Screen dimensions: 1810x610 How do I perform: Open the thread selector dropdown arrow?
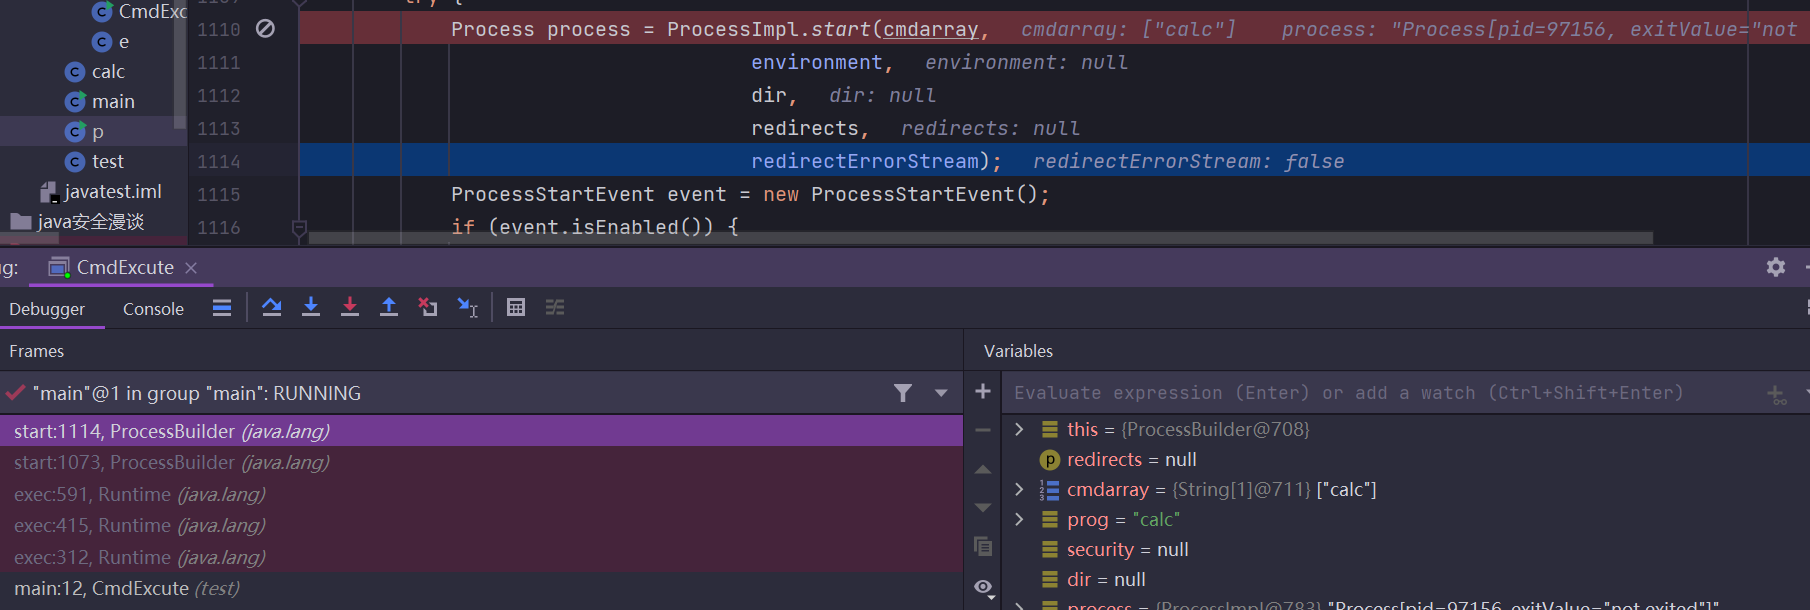(941, 393)
